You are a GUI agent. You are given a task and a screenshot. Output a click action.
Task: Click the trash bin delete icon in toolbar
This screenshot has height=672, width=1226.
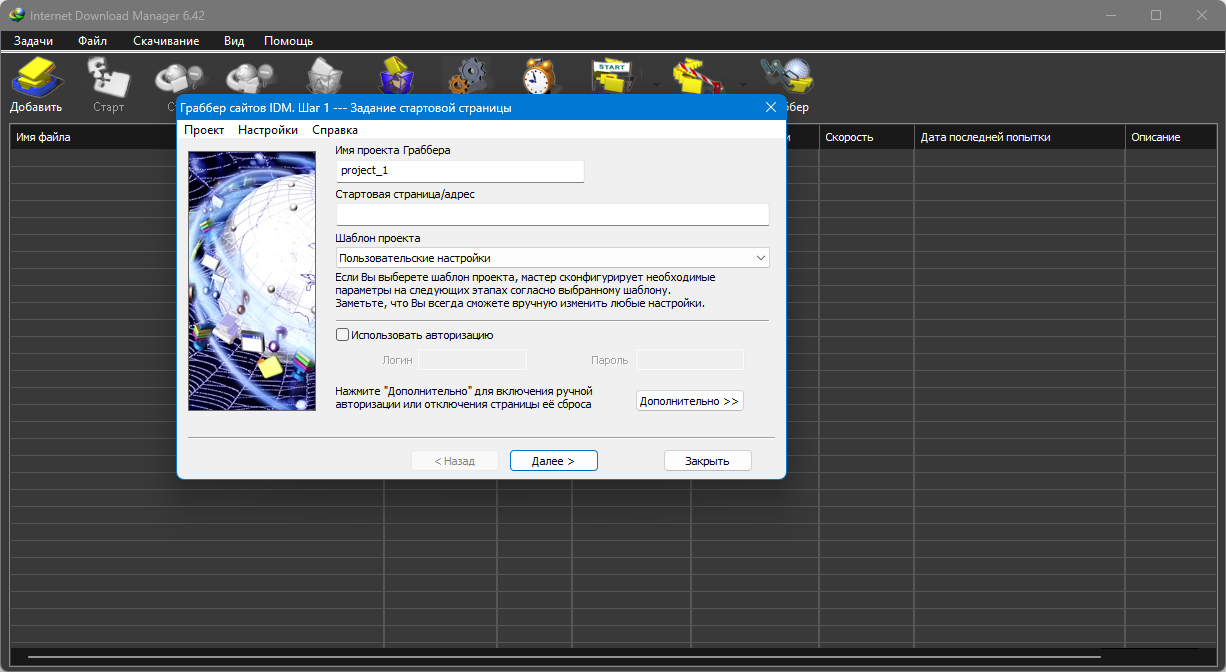[323, 76]
